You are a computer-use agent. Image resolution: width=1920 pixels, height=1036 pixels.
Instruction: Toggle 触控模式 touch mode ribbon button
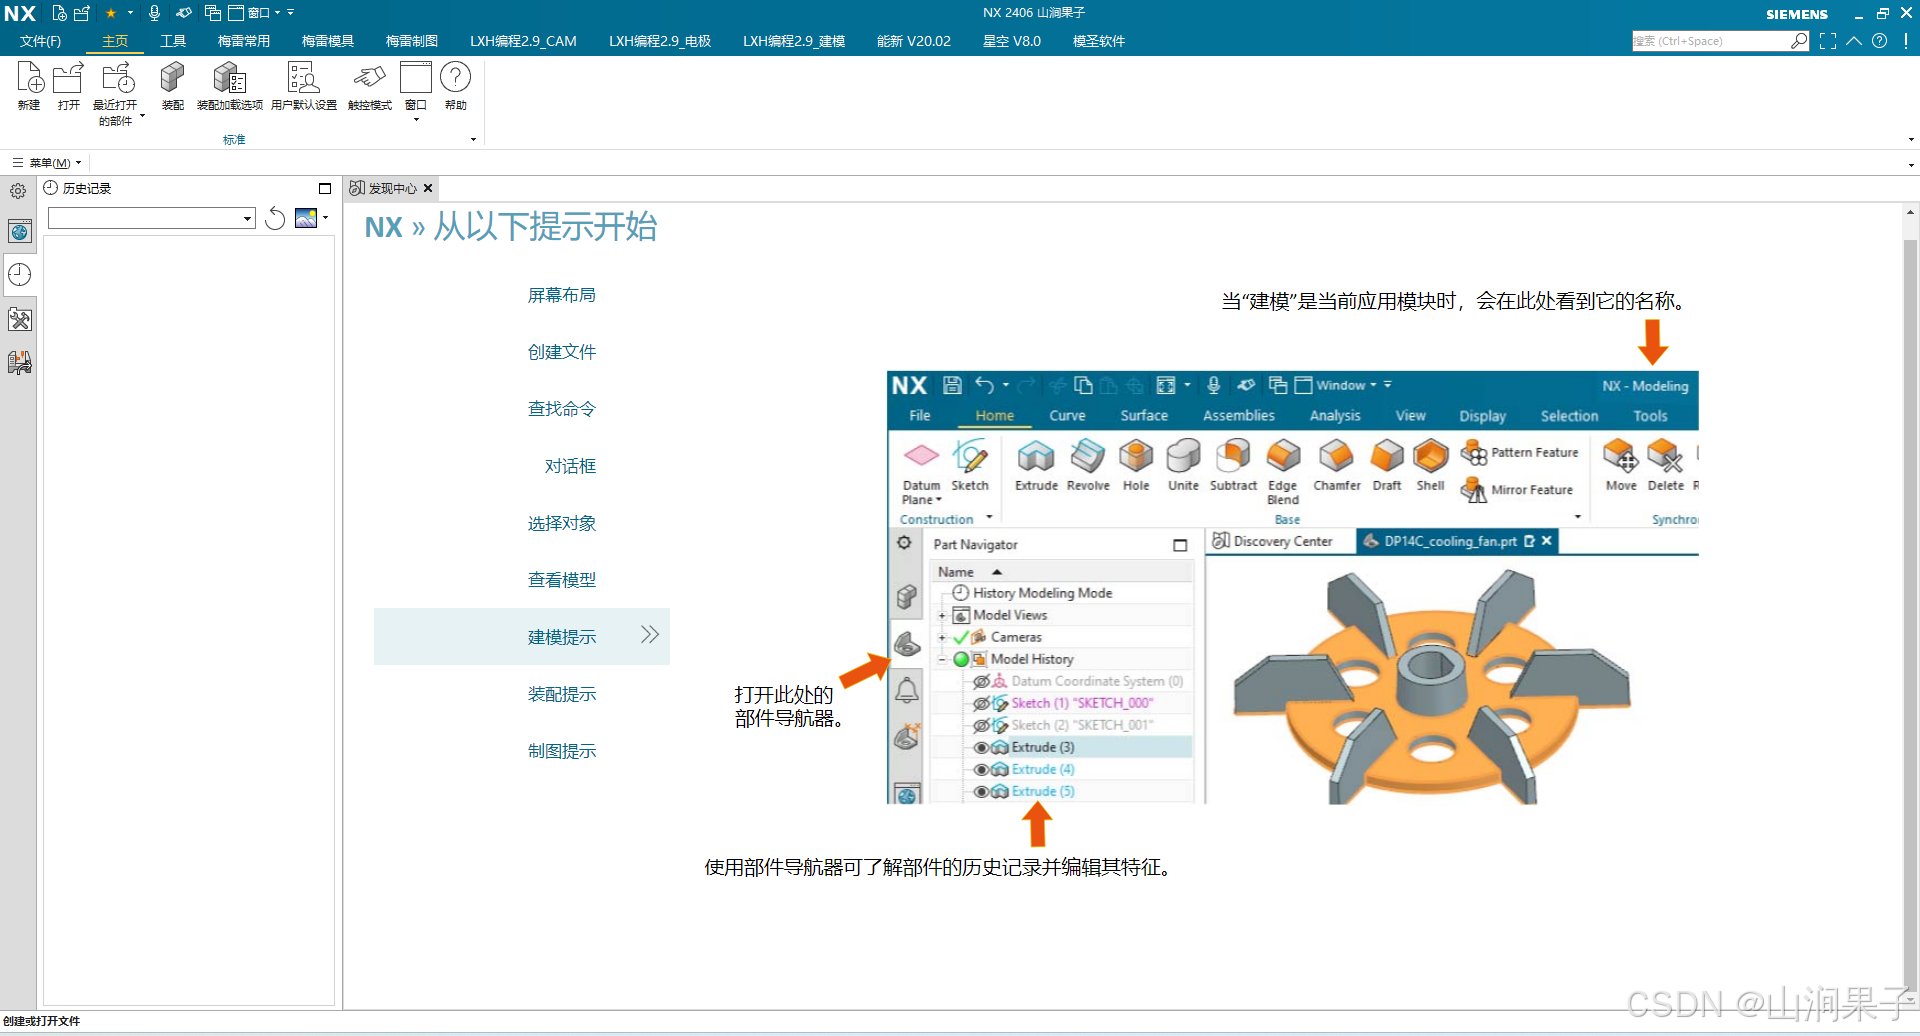(x=369, y=86)
